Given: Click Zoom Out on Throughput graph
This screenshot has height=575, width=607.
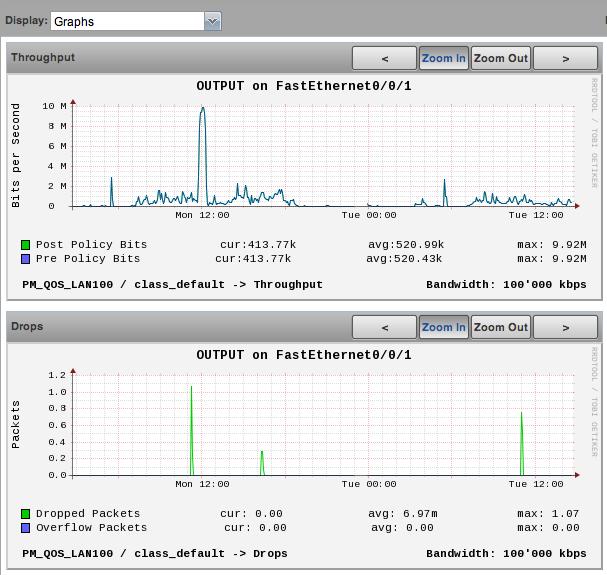Looking at the screenshot, I should (501, 58).
